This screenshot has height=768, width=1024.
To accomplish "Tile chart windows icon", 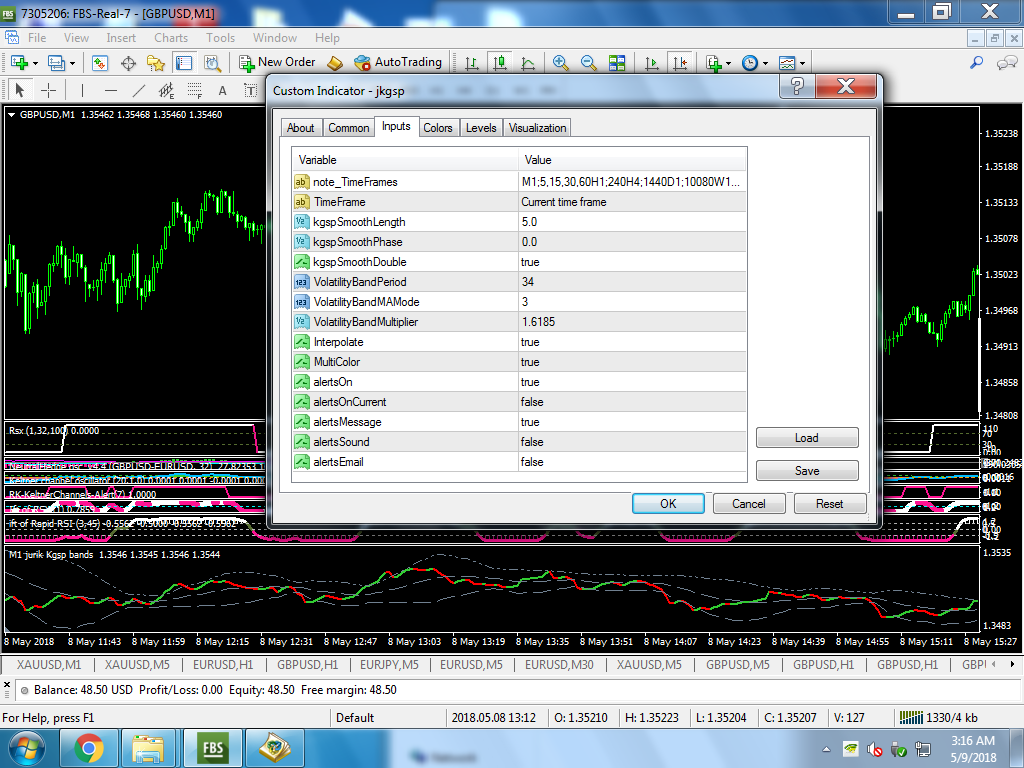I will (616, 63).
